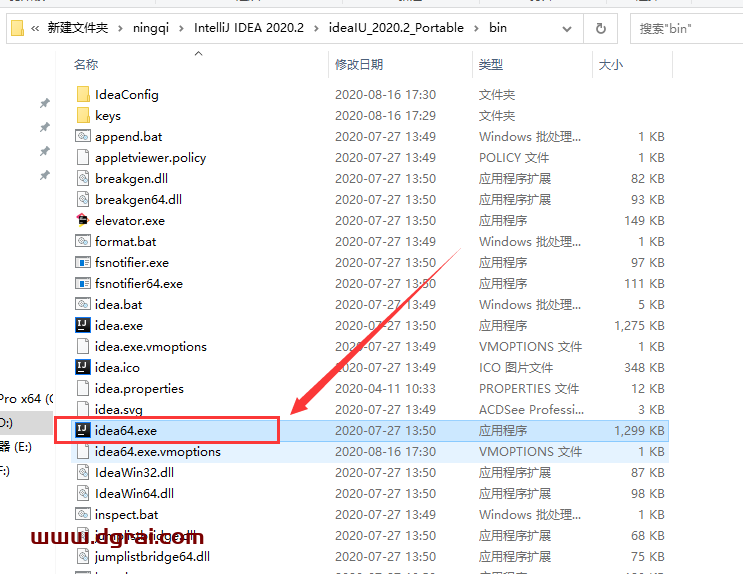
Task: Select the E: drive in navigation pane
Action: [16, 446]
